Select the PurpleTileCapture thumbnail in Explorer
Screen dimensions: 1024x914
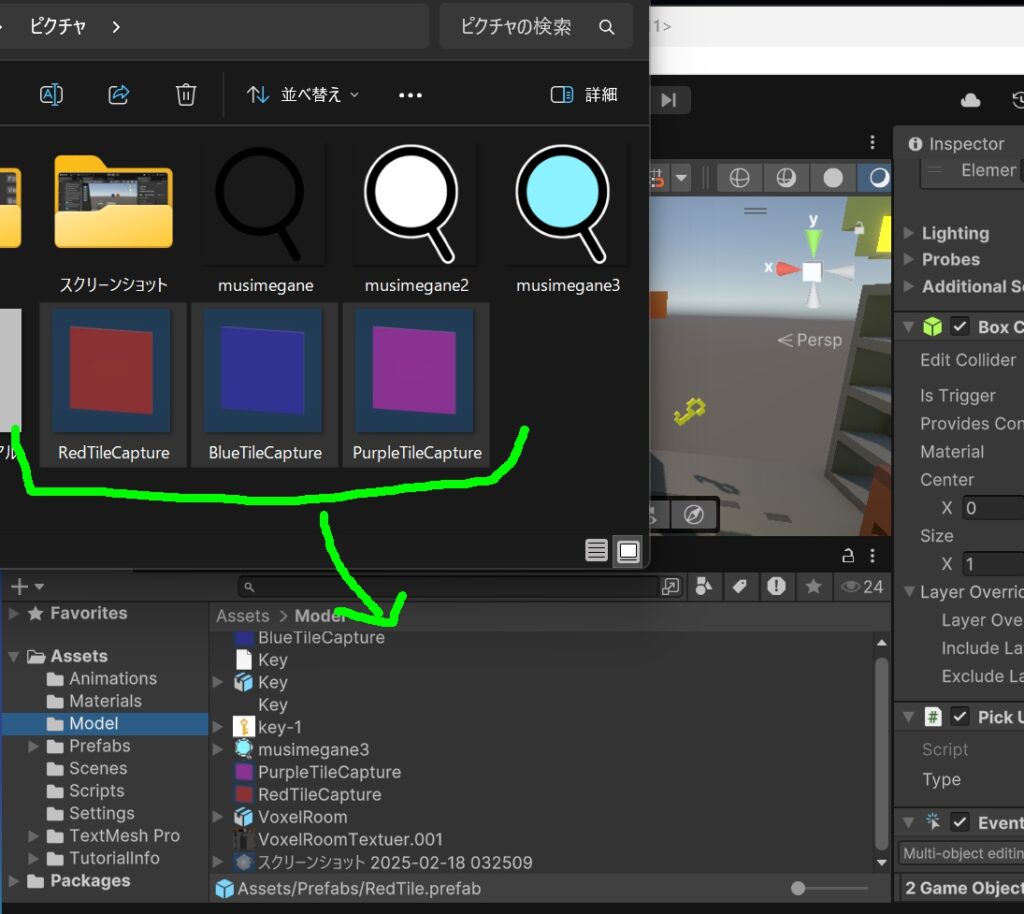tap(416, 385)
